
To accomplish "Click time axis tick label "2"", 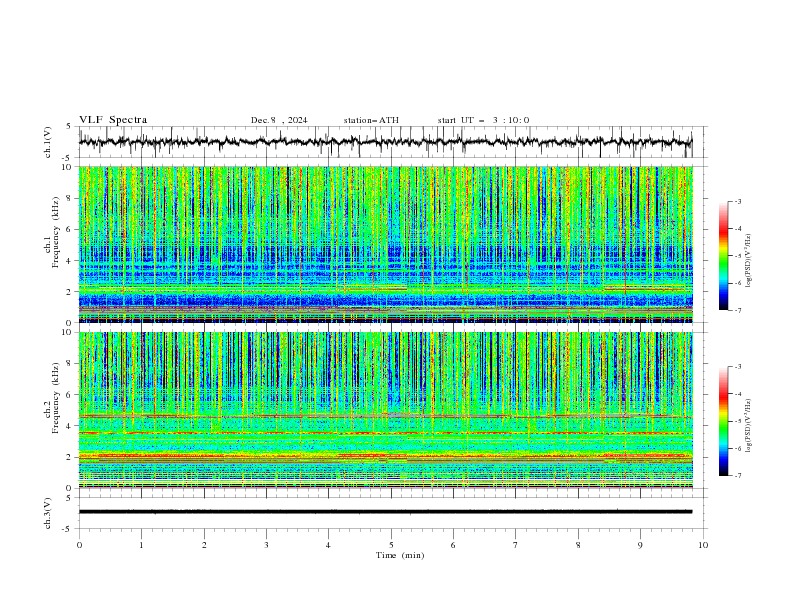I will (x=204, y=545).
